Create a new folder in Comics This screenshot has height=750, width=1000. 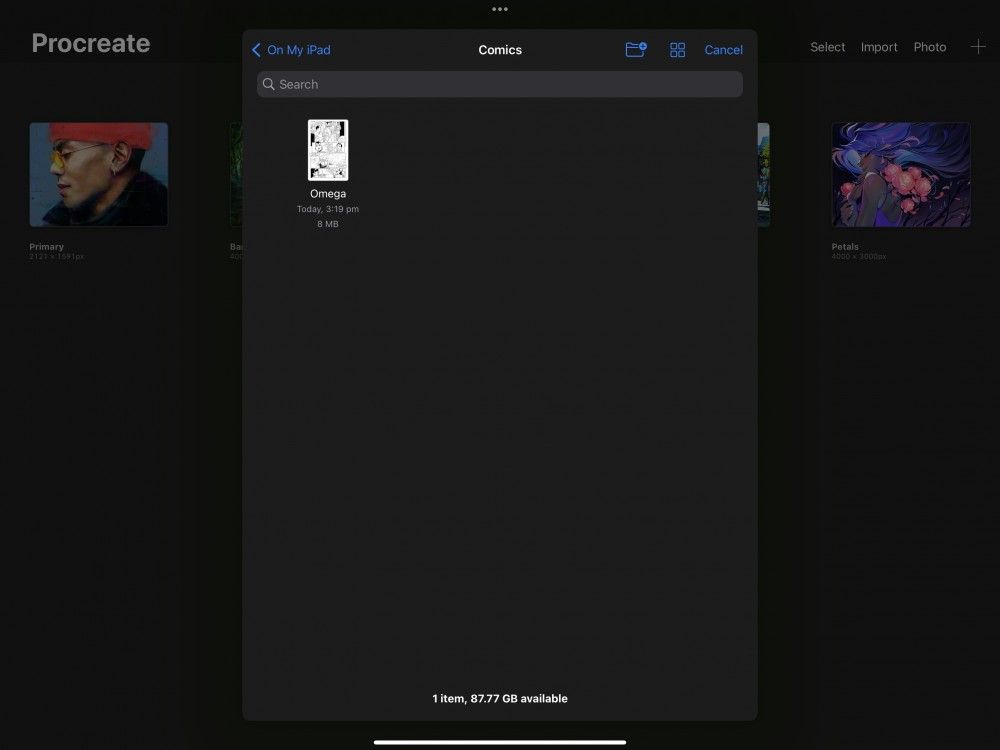636,49
